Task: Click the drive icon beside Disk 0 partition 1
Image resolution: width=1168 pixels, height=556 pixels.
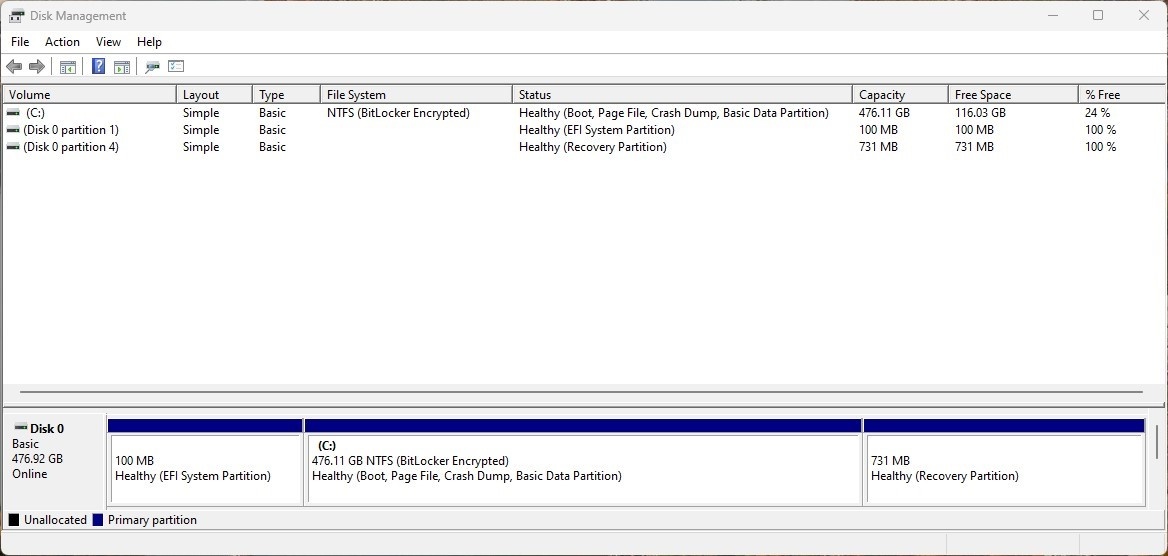Action: pyautogui.click(x=13, y=130)
